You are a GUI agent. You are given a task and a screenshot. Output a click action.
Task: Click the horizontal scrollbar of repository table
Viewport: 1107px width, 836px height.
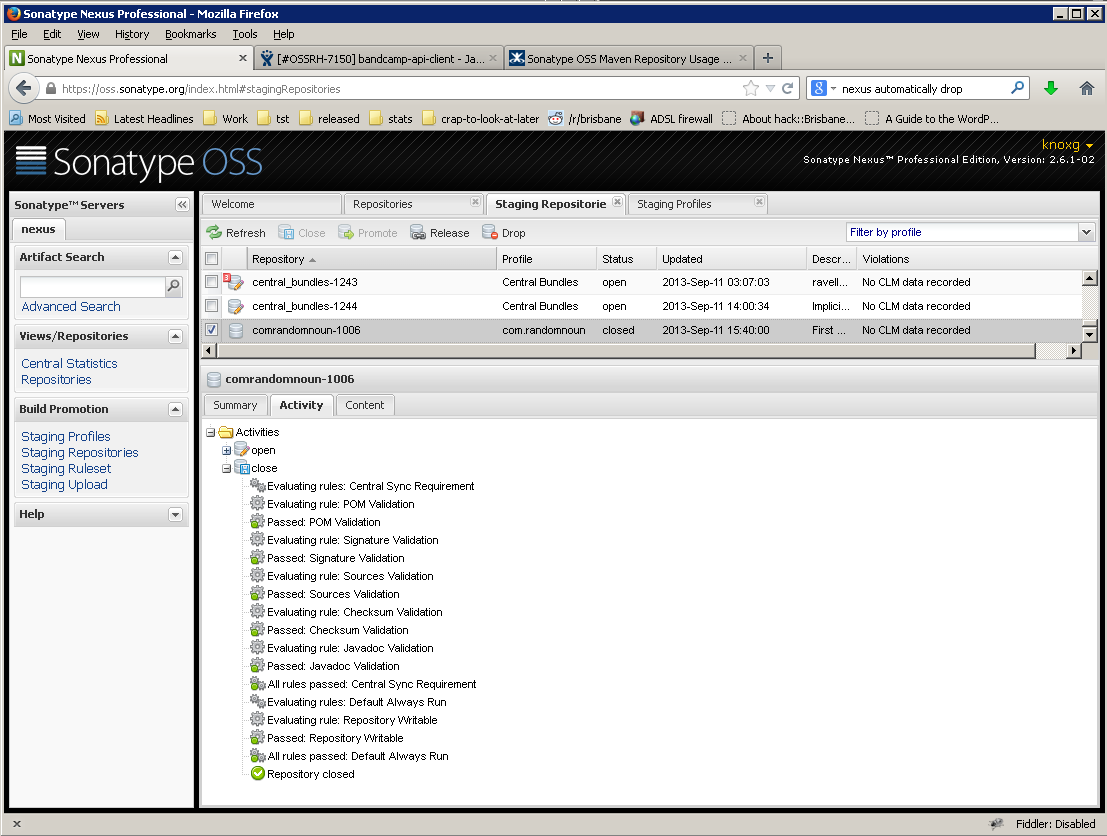coord(626,350)
